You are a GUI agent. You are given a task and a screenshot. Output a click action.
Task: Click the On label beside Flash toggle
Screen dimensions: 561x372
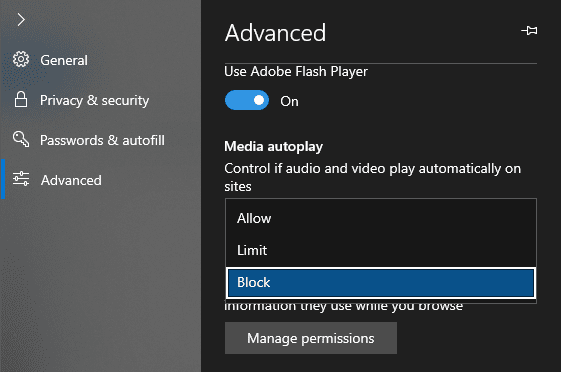(289, 101)
